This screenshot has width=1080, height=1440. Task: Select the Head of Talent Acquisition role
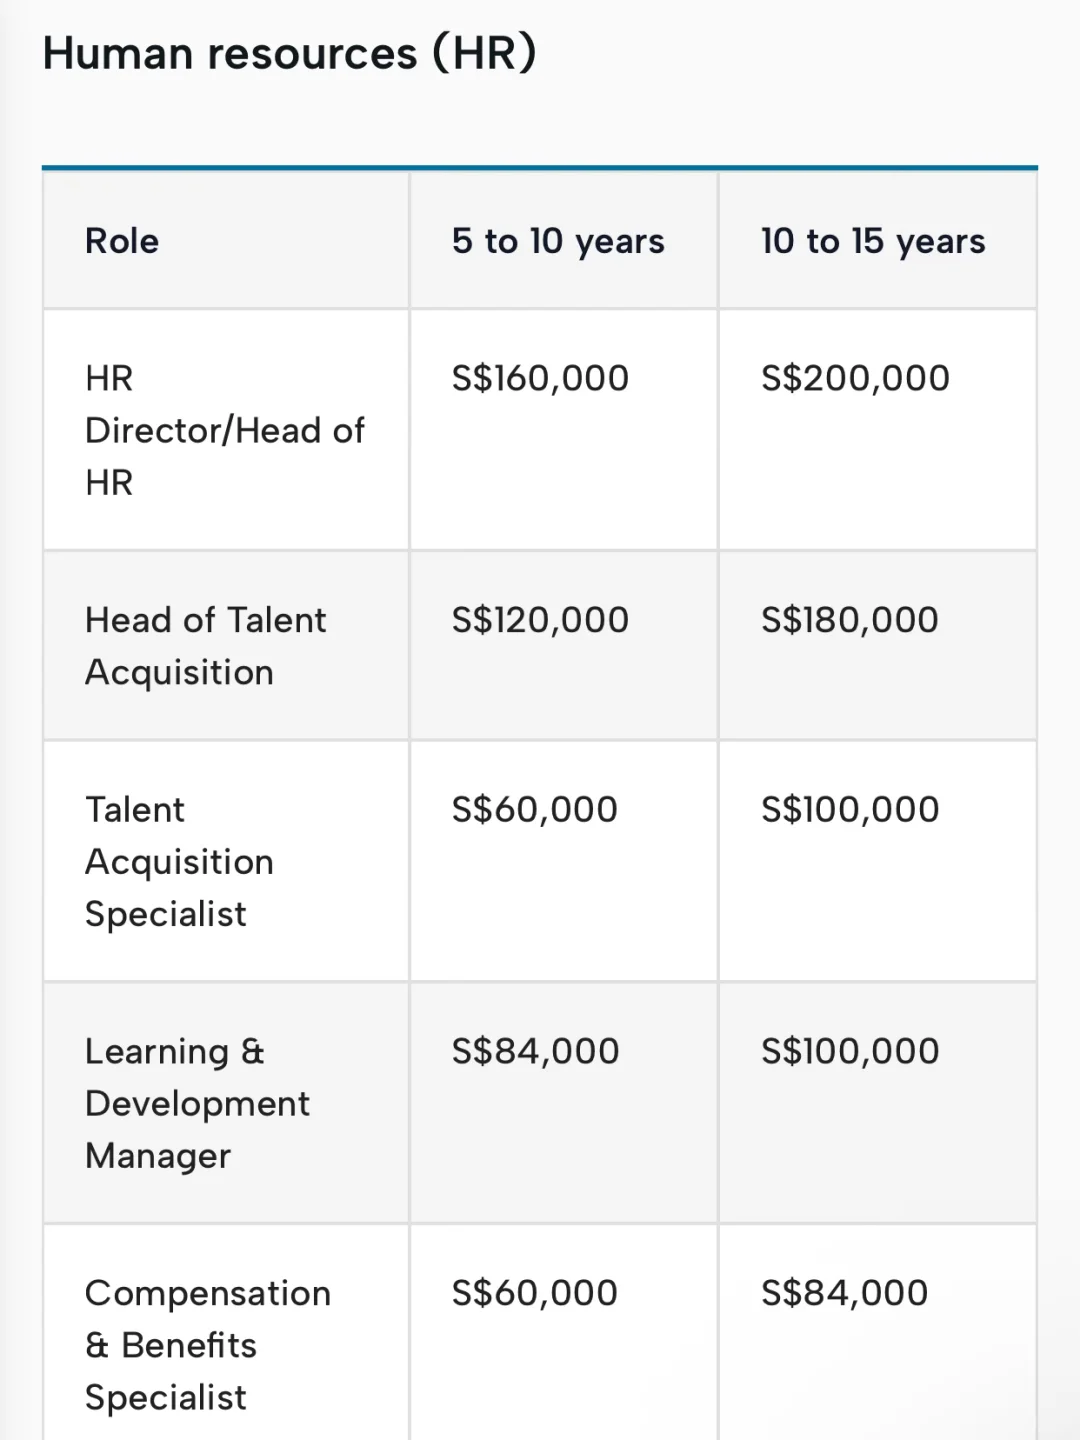(205, 646)
